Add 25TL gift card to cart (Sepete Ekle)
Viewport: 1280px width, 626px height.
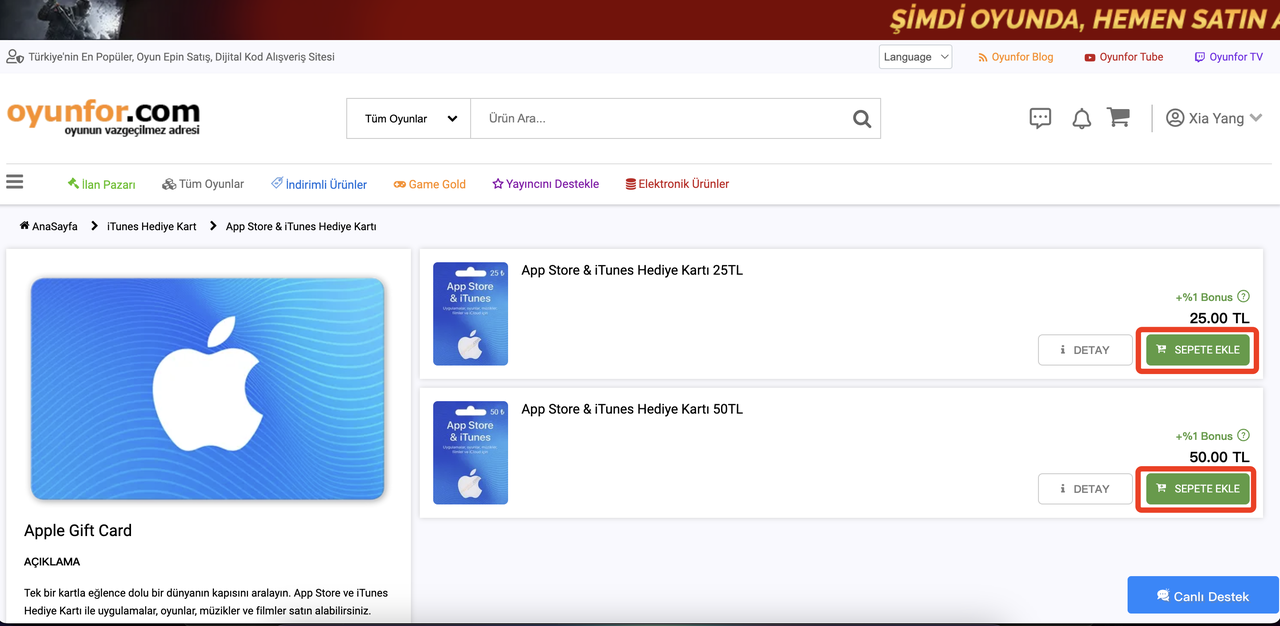[1197, 350]
